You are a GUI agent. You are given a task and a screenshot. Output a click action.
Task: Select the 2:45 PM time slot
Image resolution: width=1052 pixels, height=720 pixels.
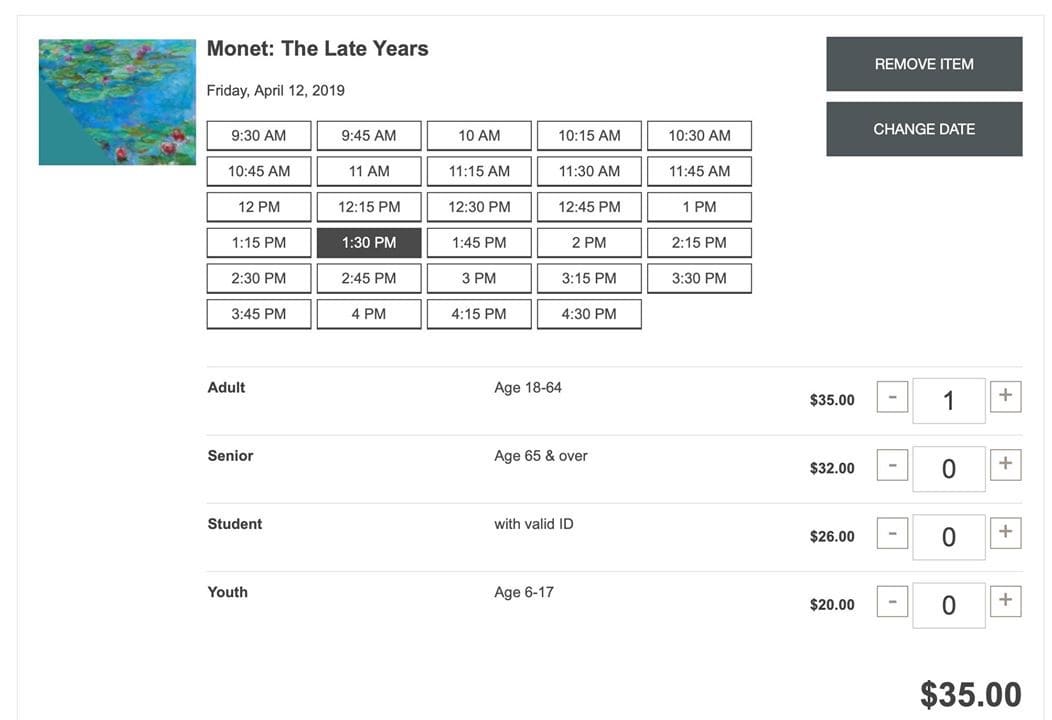(369, 278)
